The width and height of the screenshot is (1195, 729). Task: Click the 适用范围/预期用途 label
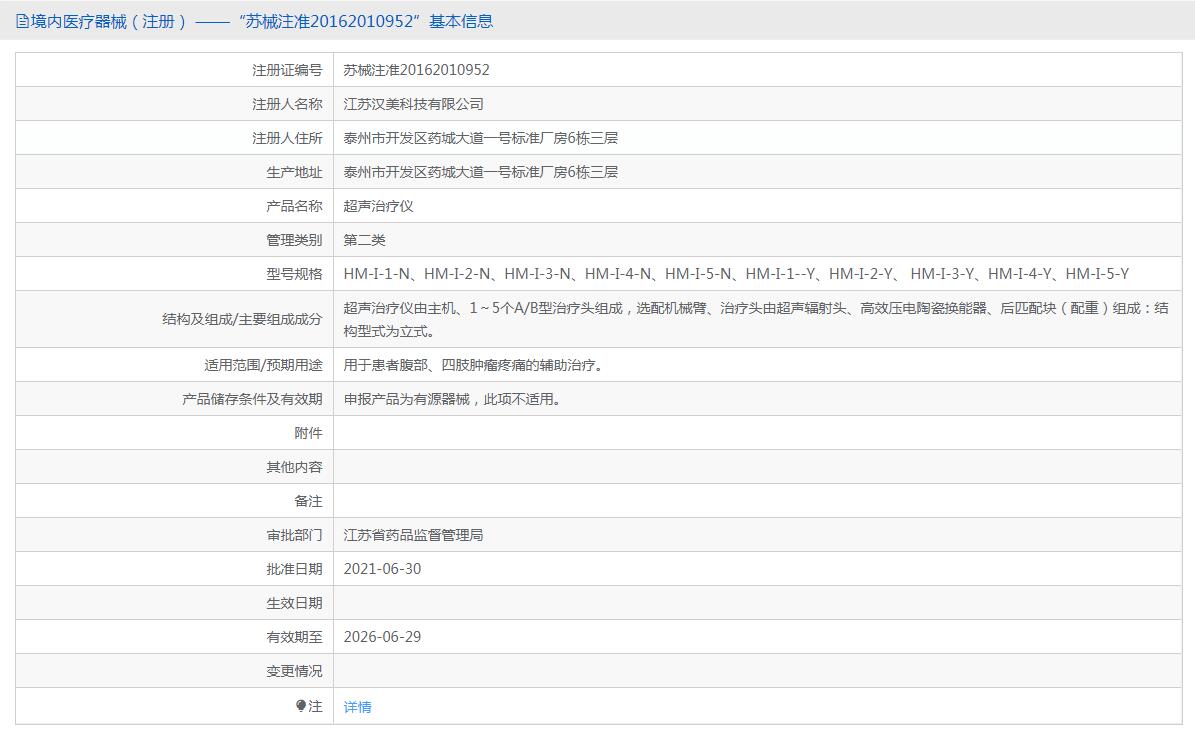[x=263, y=365]
